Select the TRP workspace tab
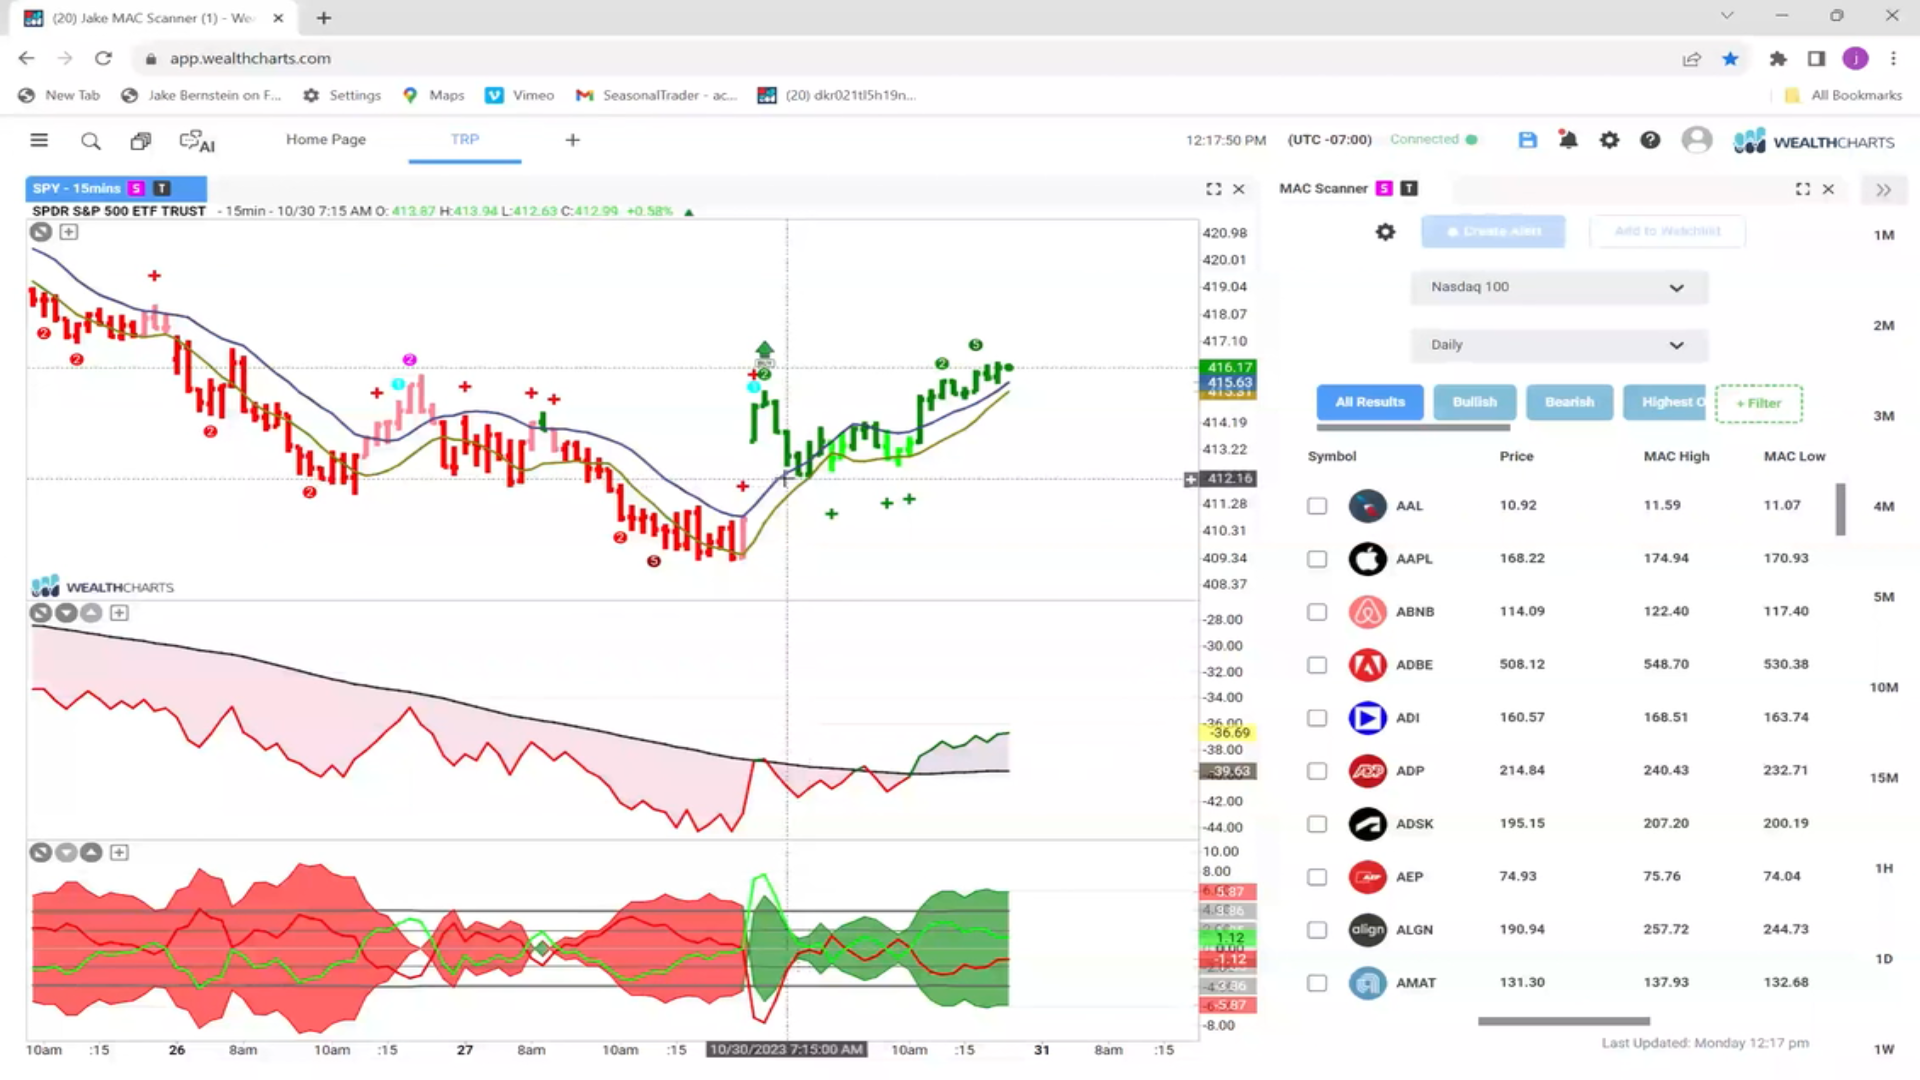Screen dimensions: 1920x1080 pos(464,140)
